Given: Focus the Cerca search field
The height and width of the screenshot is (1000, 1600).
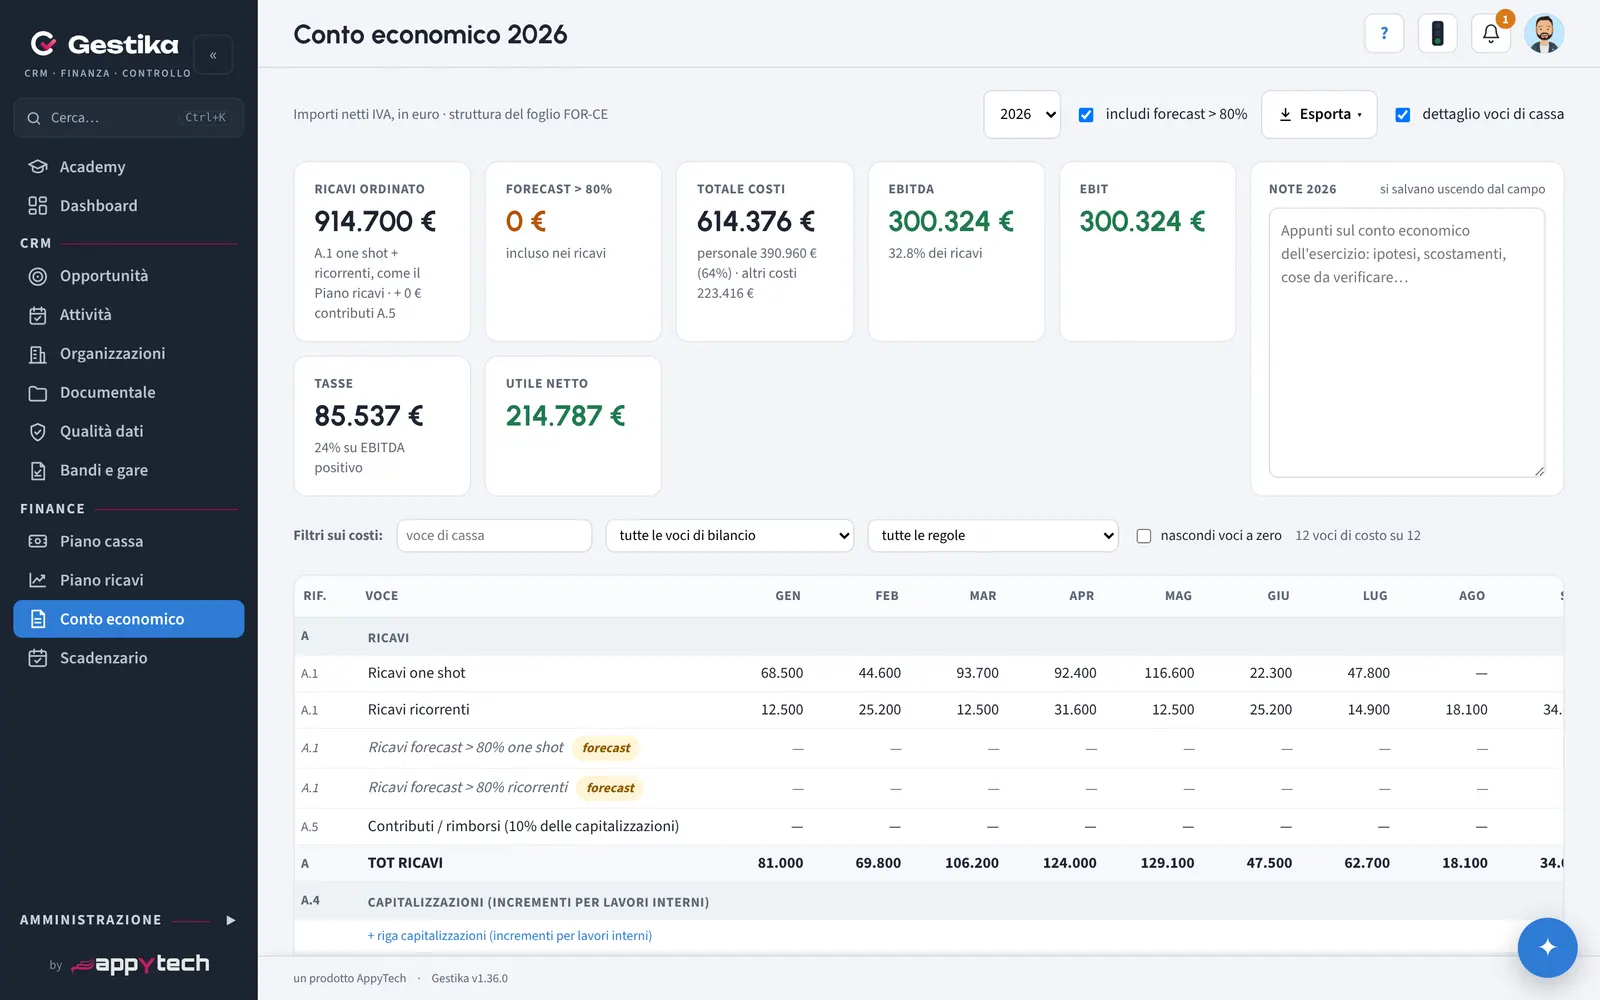Looking at the screenshot, I should click(129, 118).
